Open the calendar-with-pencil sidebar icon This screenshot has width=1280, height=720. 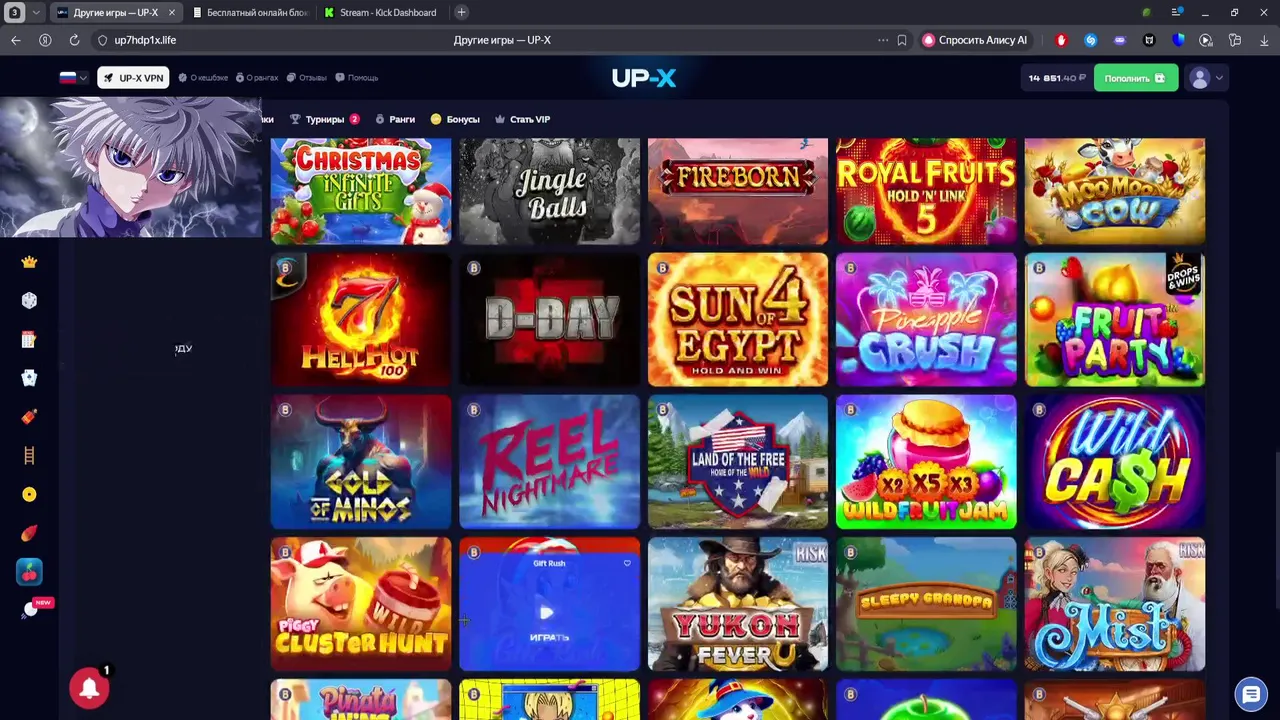[x=29, y=339]
